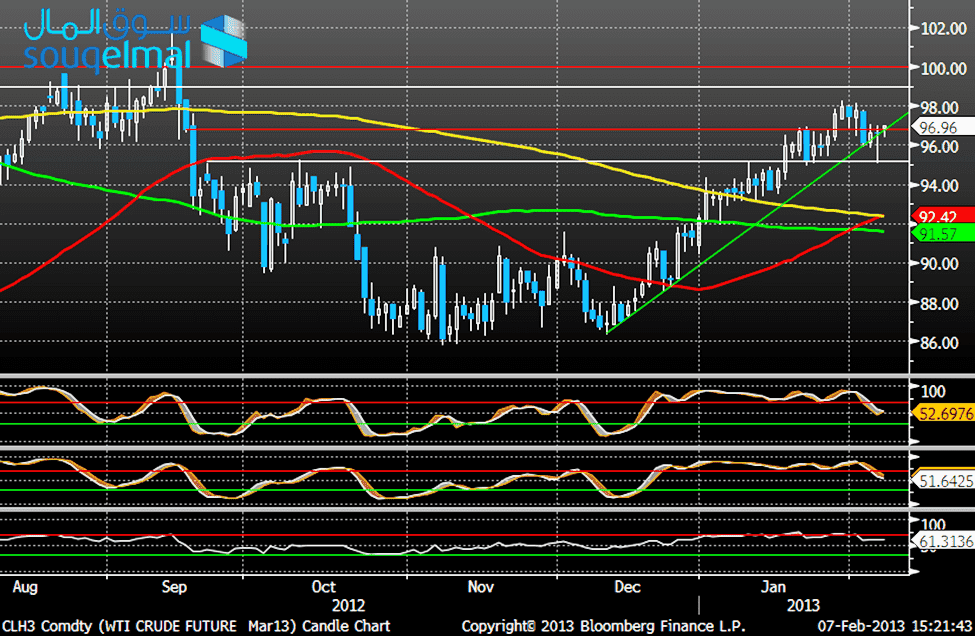Click the 2012 year label

pos(348,606)
